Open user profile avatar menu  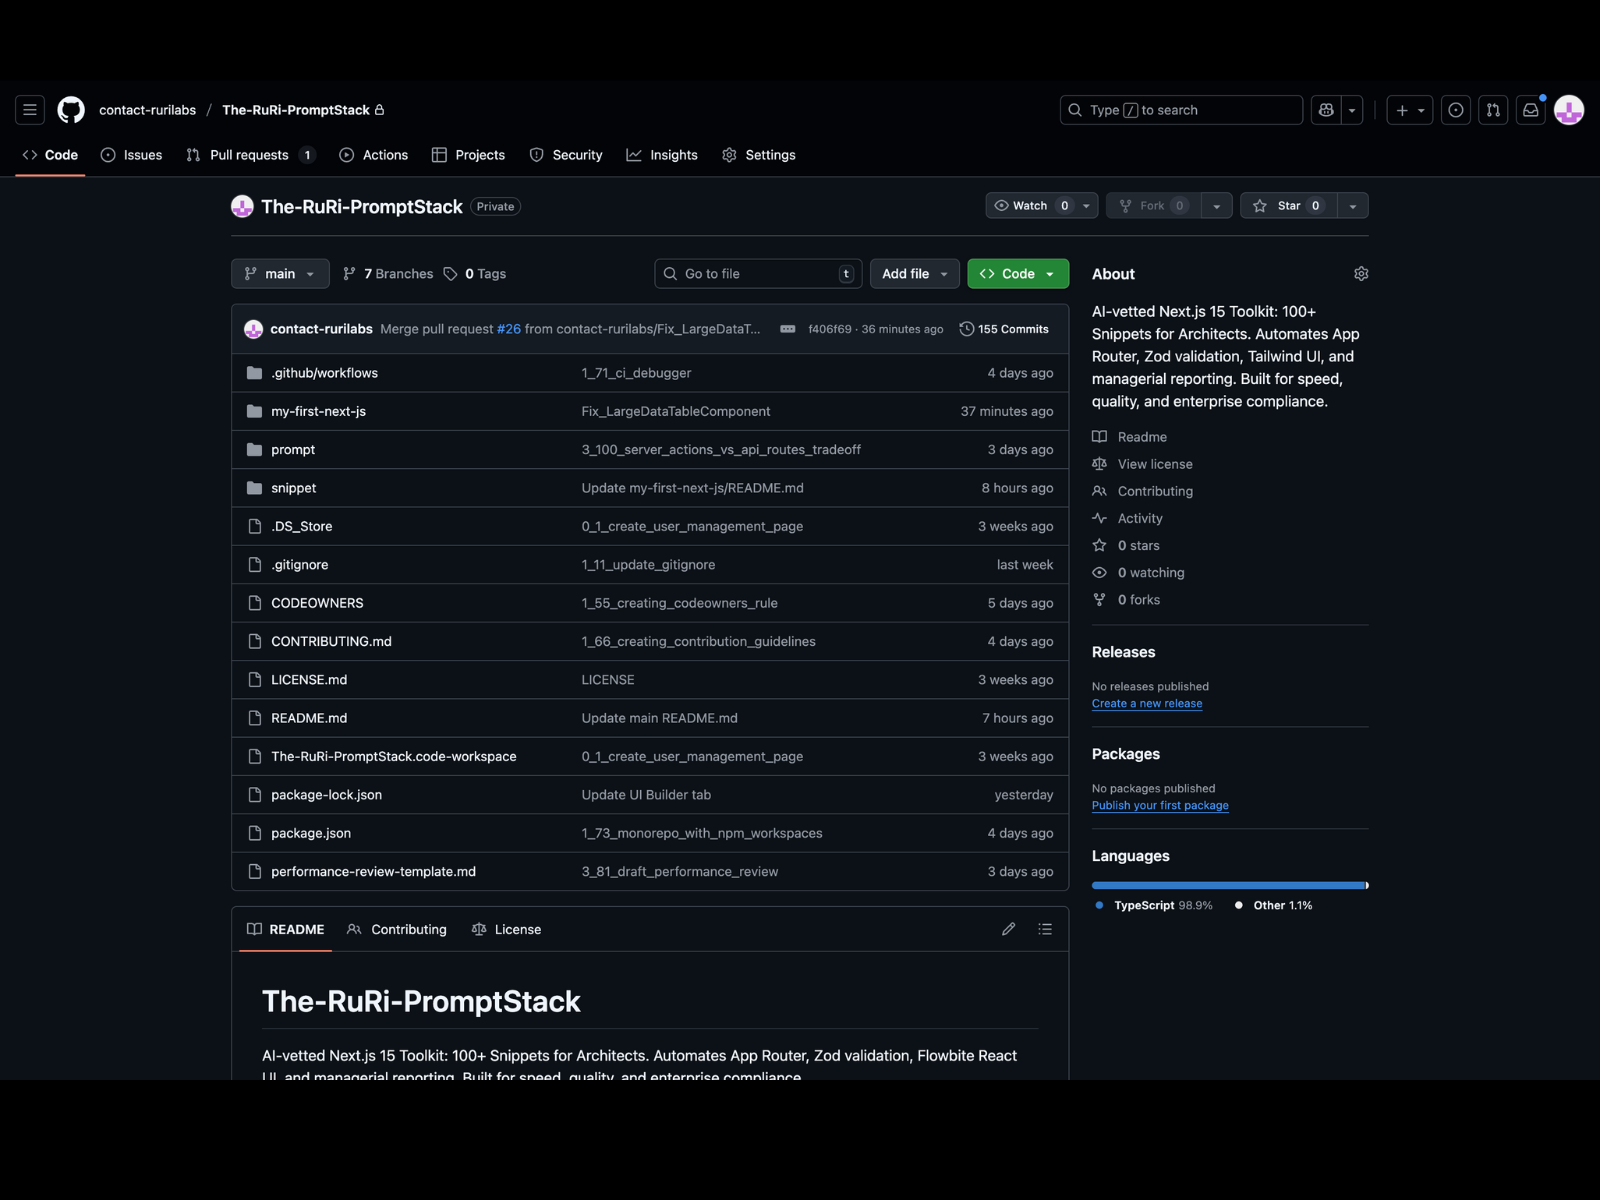(x=1569, y=110)
